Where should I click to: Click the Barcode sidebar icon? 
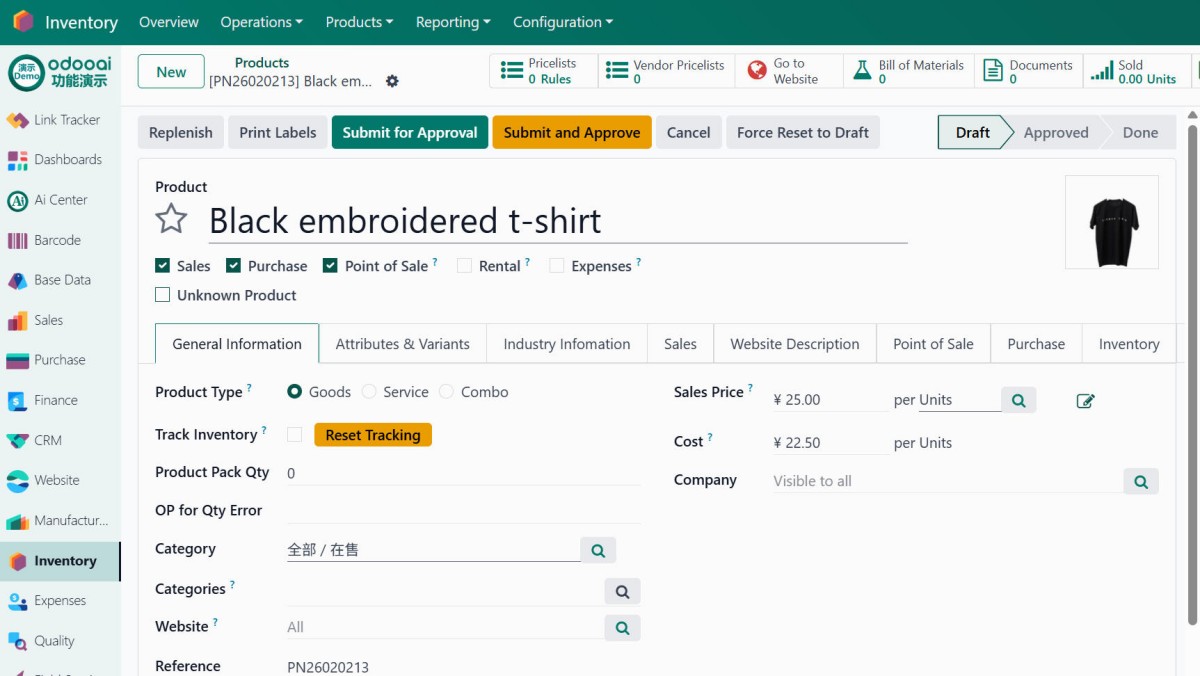click(x=18, y=240)
